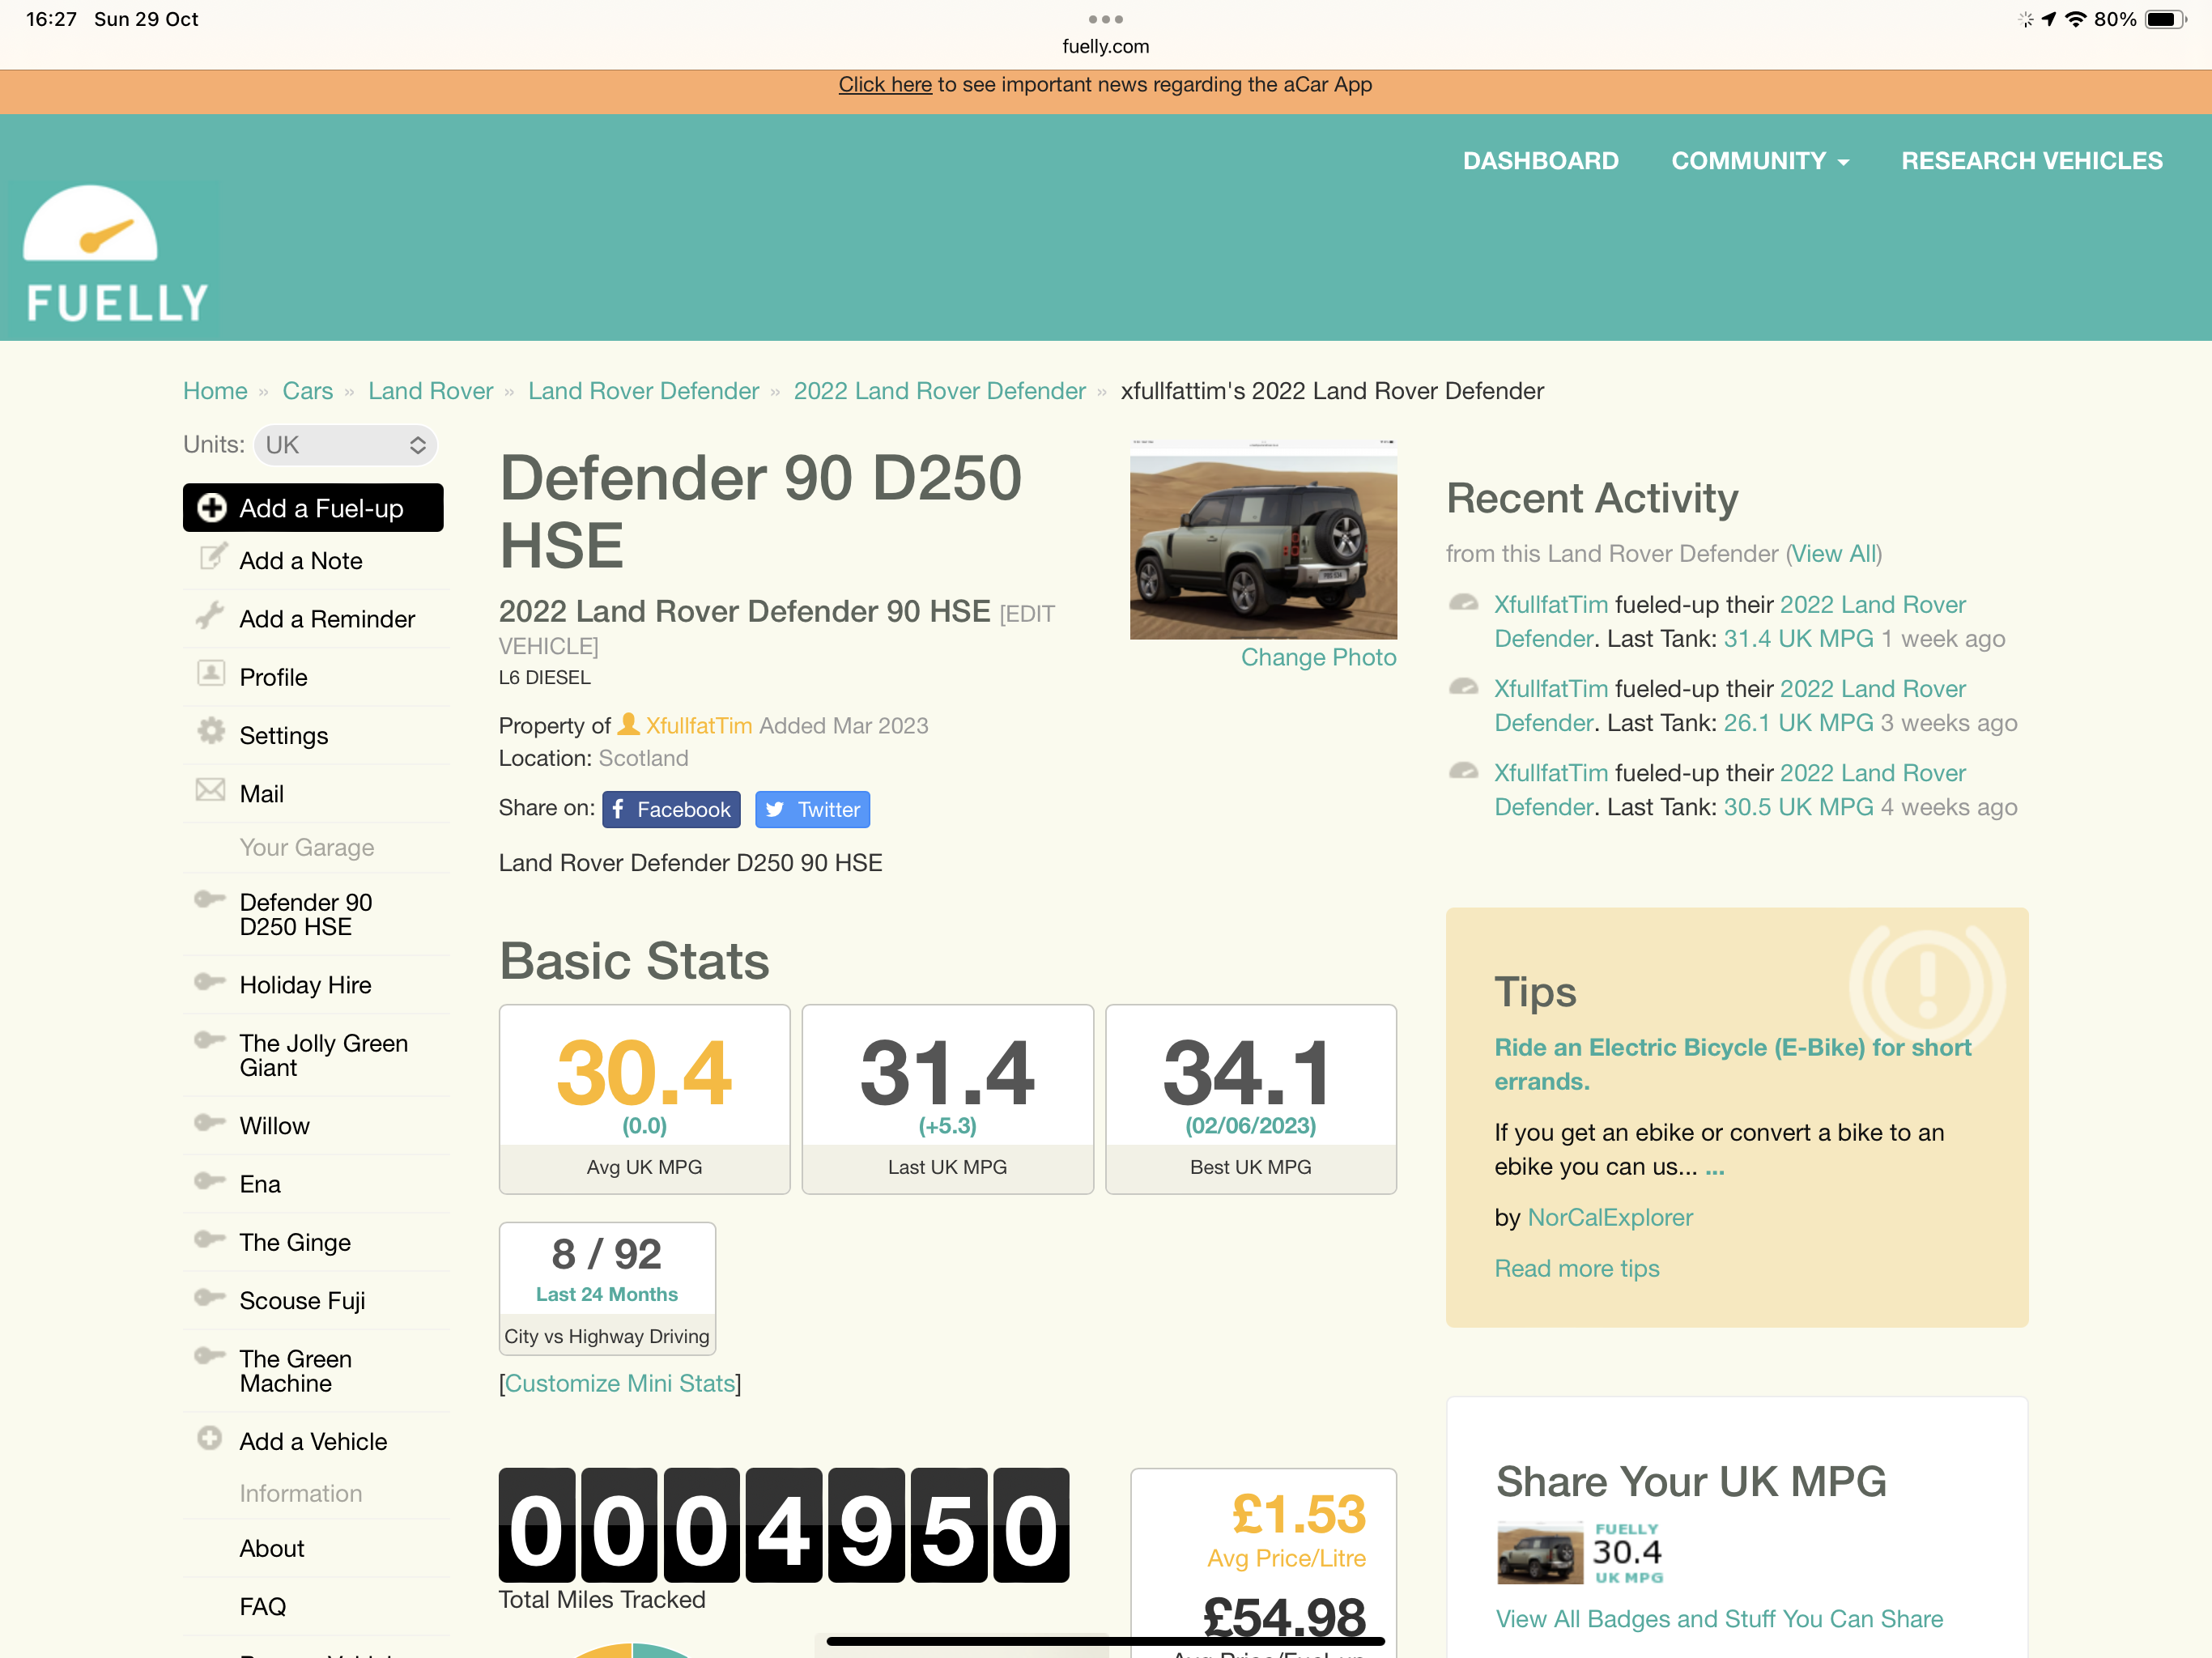Expand the Community menu
Screen dimensions: 2212x1658
pos(1760,161)
